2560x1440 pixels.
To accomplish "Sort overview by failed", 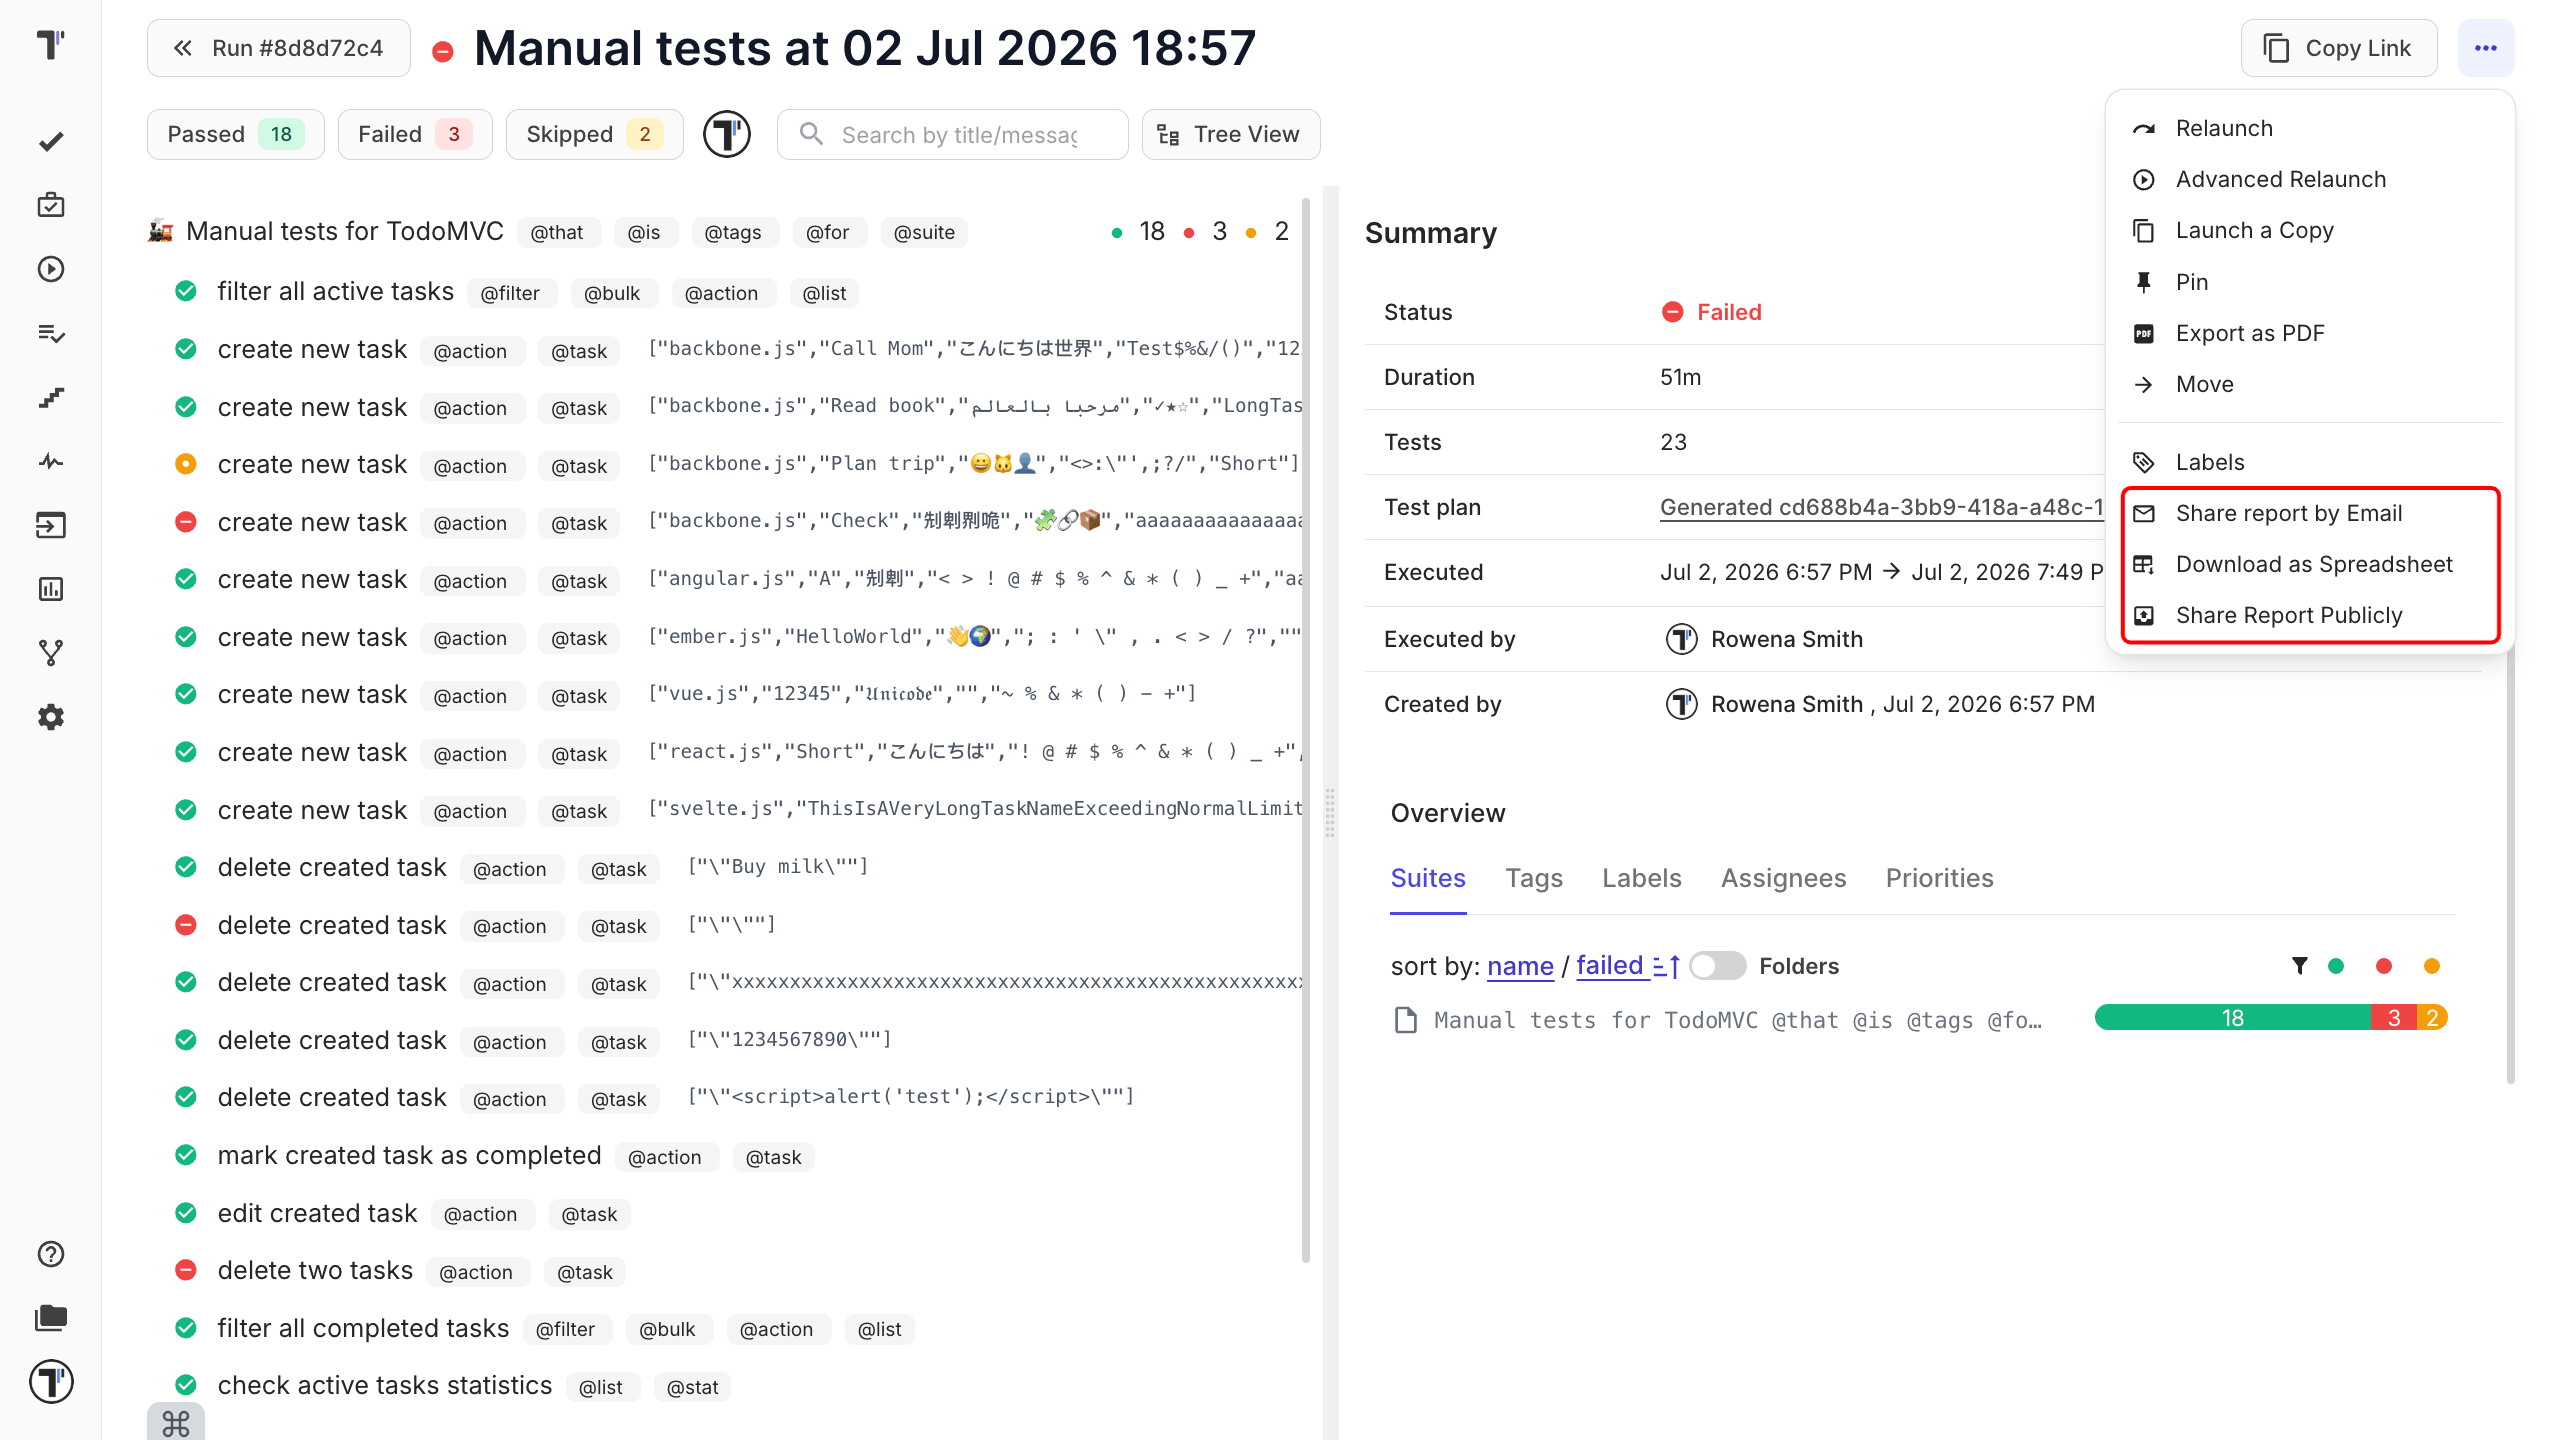I will tap(1610, 966).
